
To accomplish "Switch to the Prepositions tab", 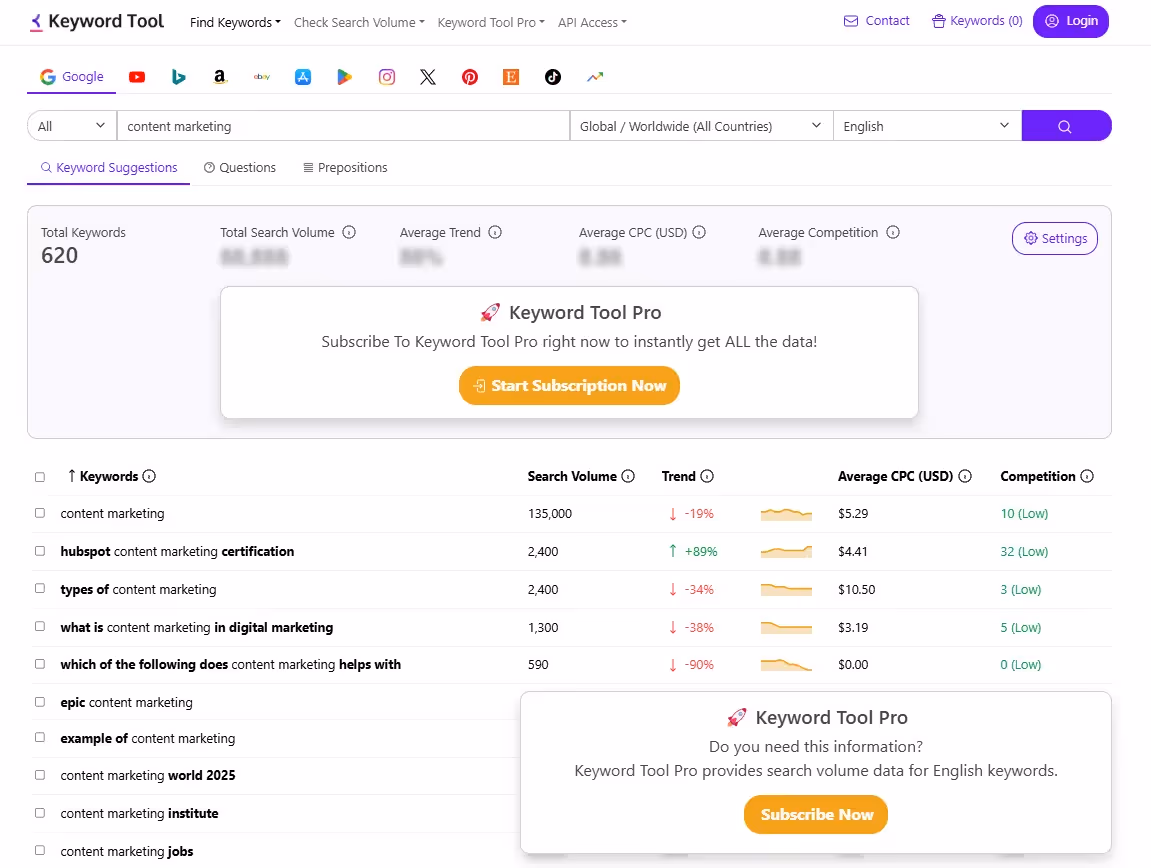I will (x=345, y=167).
